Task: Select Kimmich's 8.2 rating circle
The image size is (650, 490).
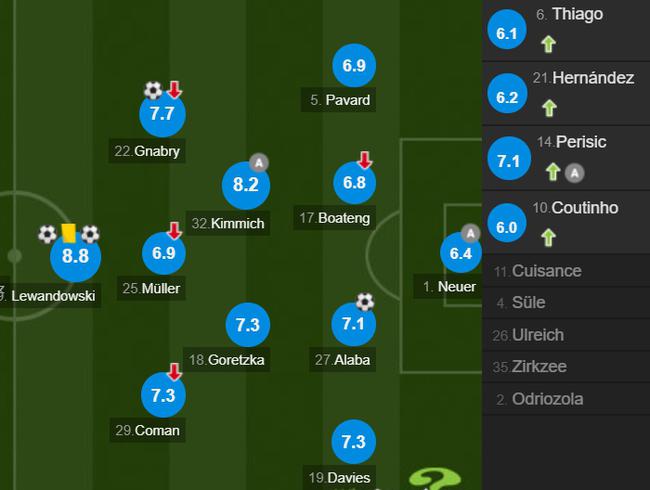Action: 246,184
